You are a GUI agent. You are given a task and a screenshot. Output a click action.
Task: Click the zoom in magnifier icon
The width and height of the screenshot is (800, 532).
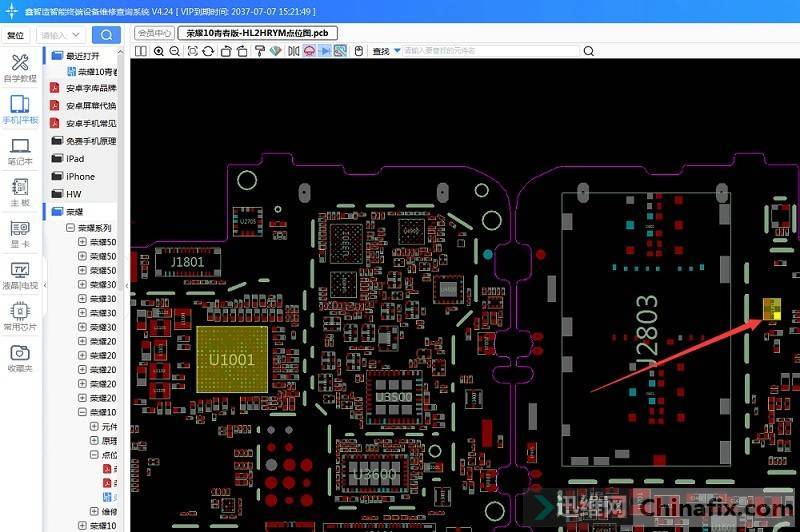[160, 51]
